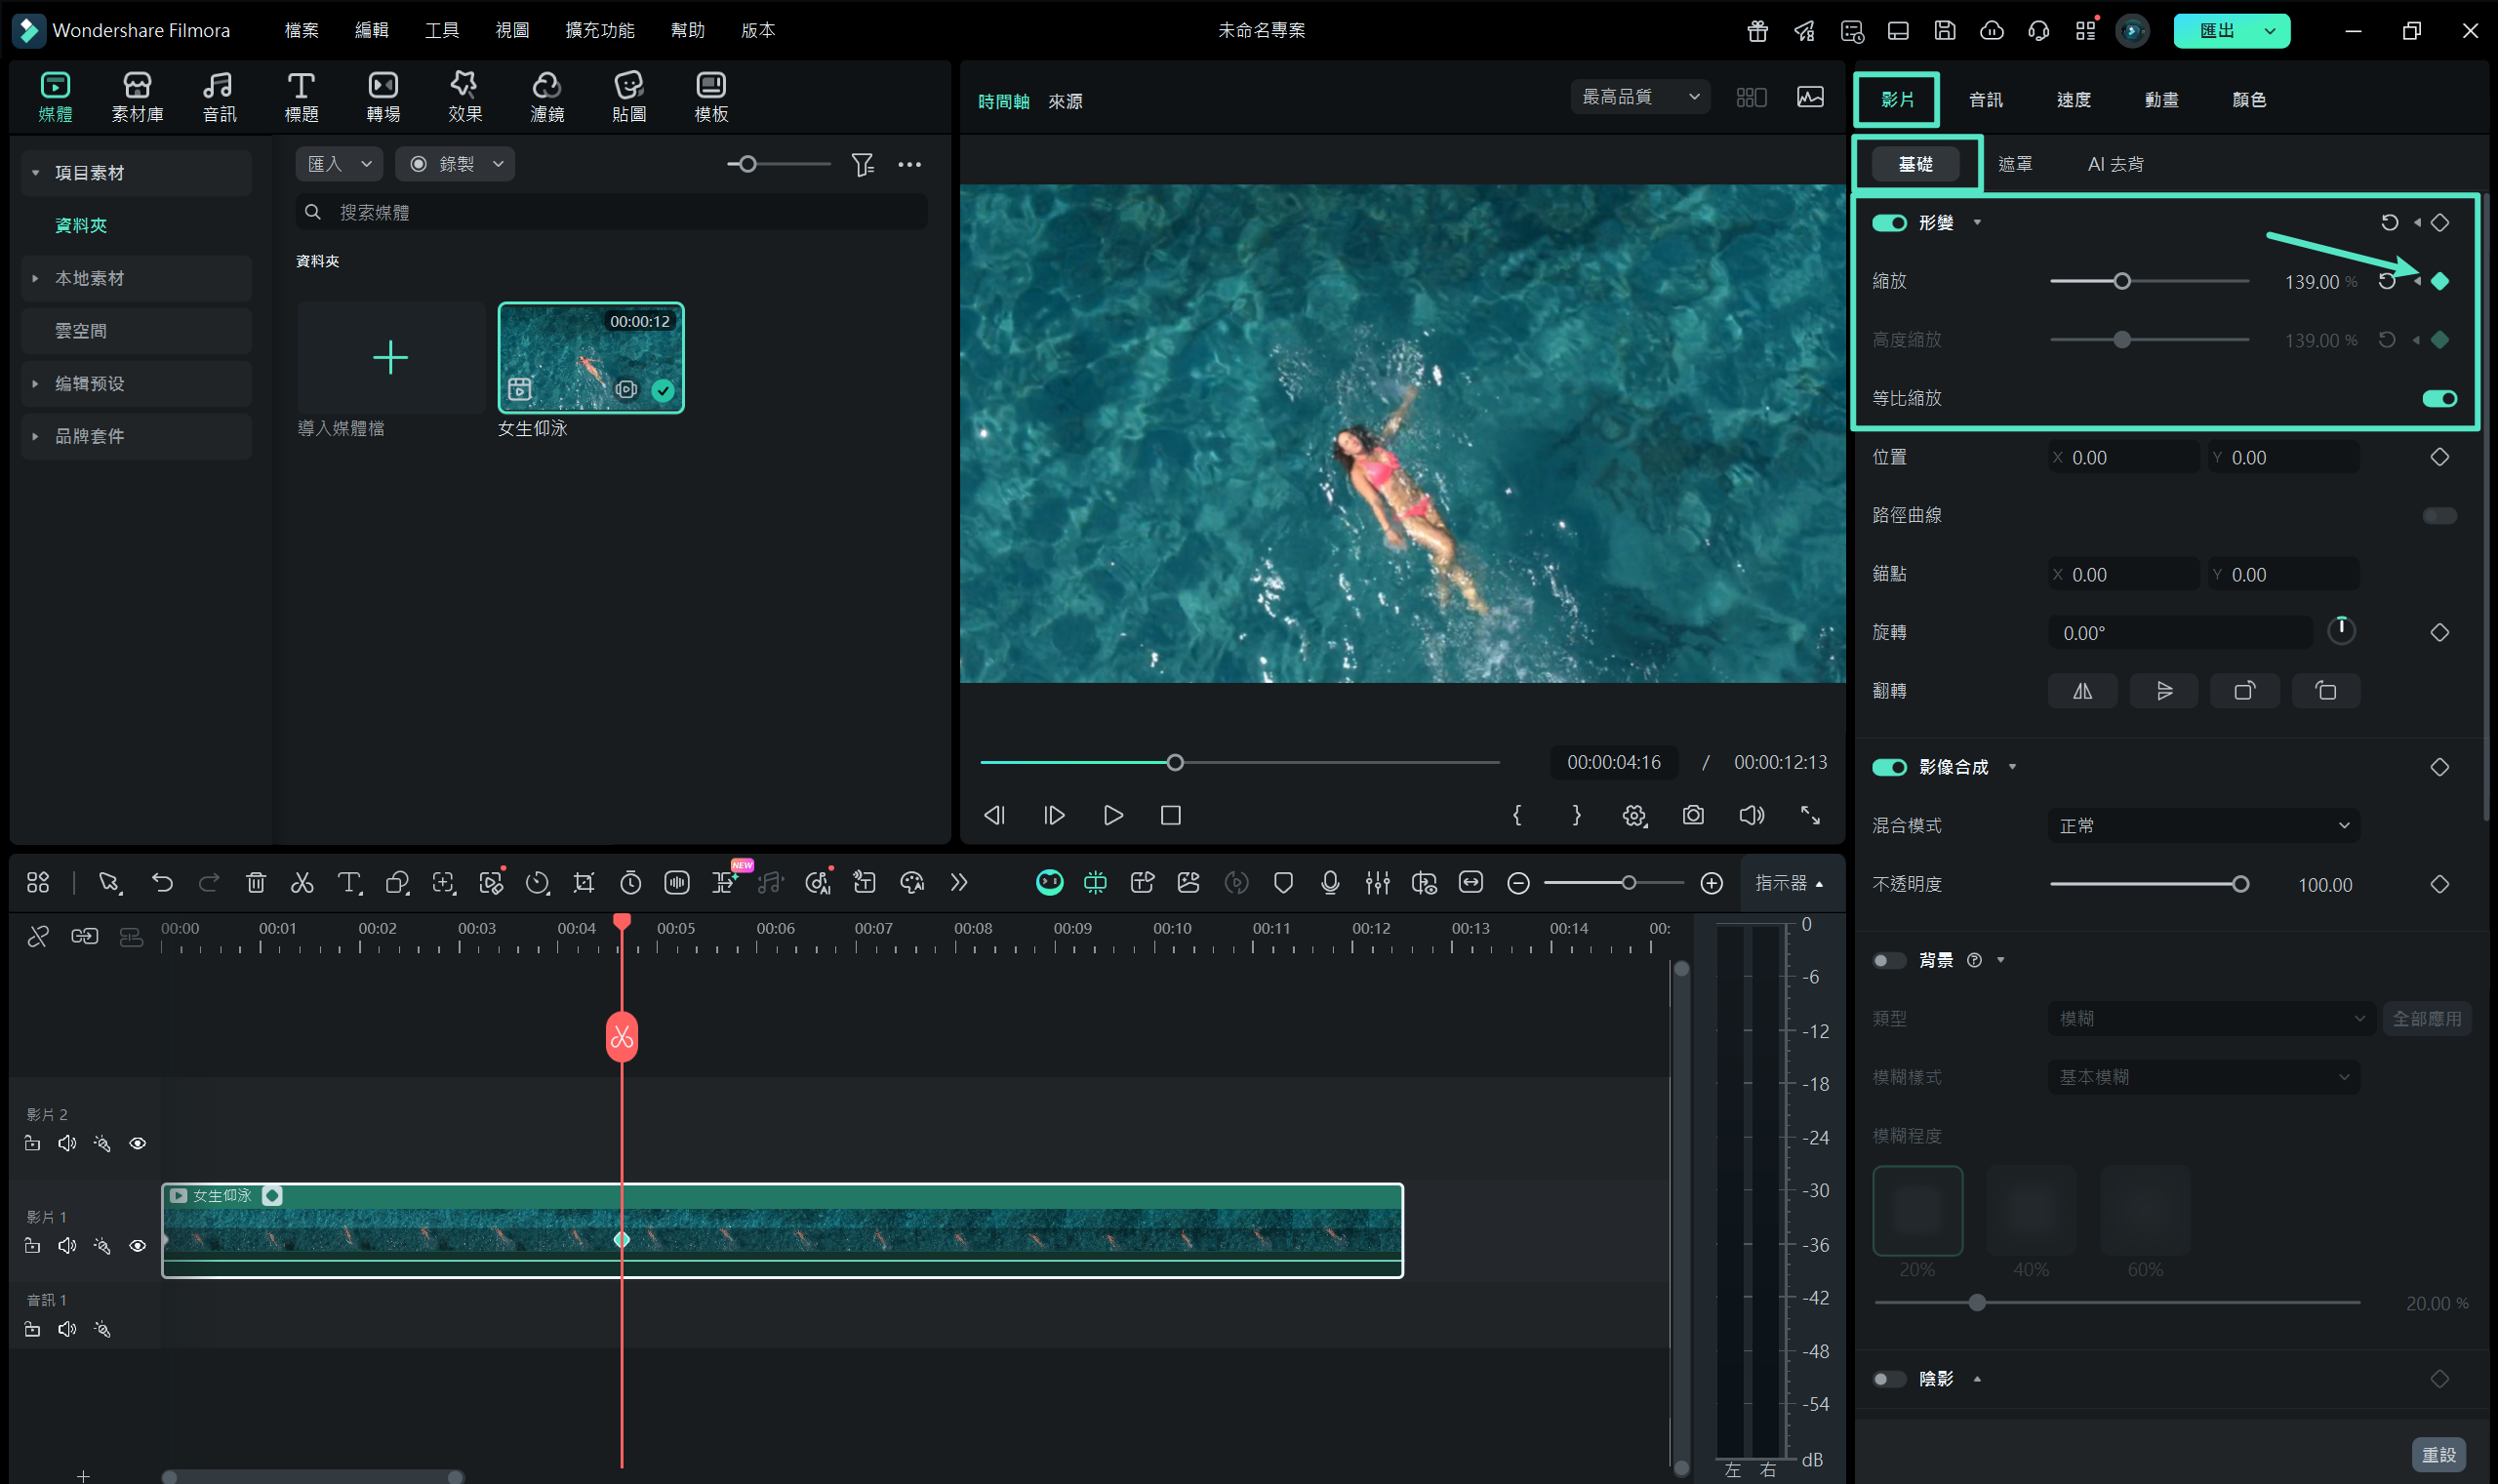Click the voiceover microphone icon

1330,882
